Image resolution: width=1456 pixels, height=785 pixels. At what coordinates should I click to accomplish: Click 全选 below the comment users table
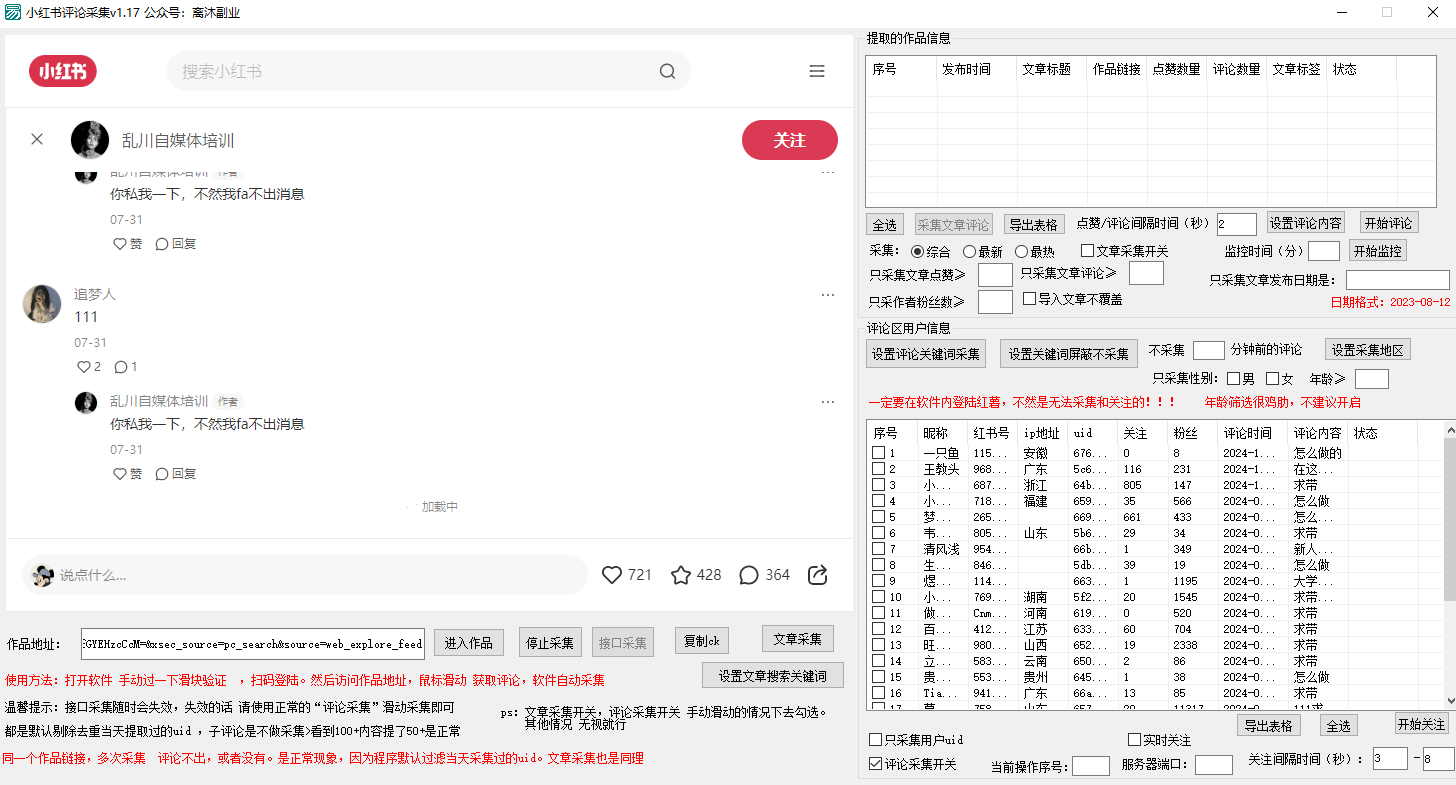click(1339, 726)
